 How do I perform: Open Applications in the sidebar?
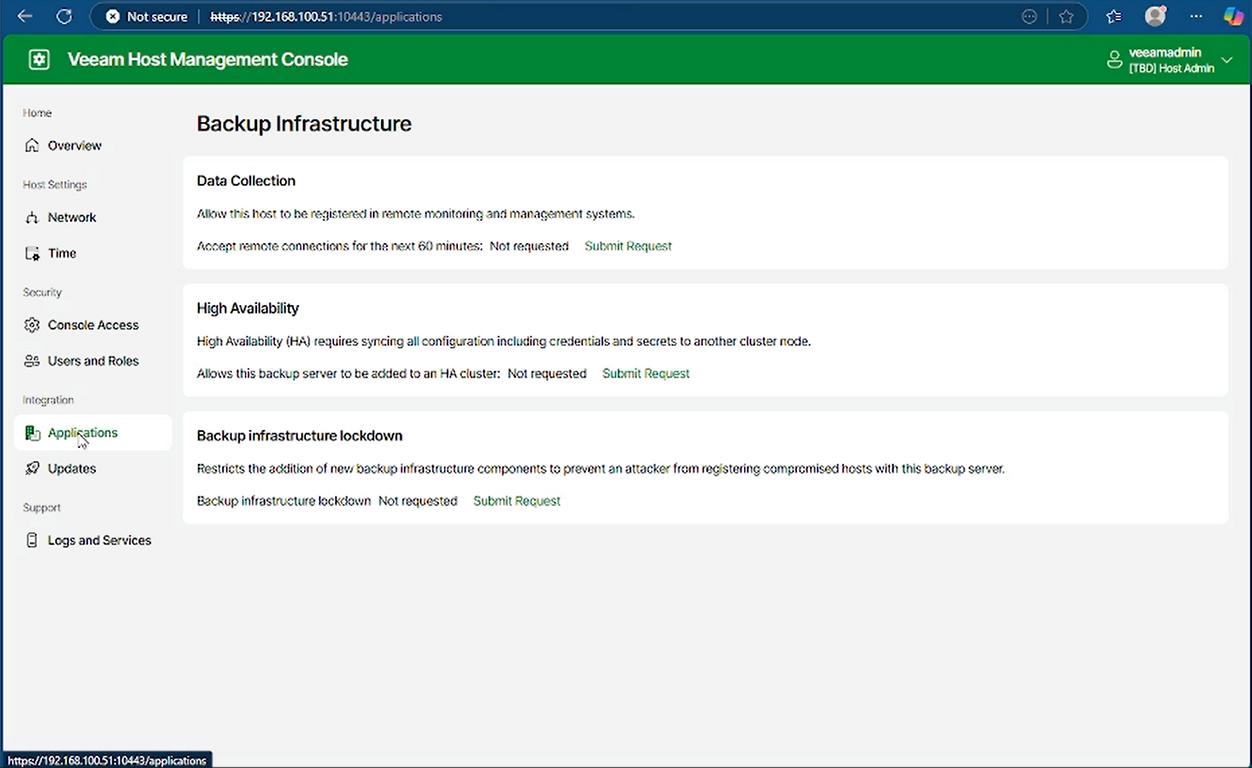coord(82,433)
